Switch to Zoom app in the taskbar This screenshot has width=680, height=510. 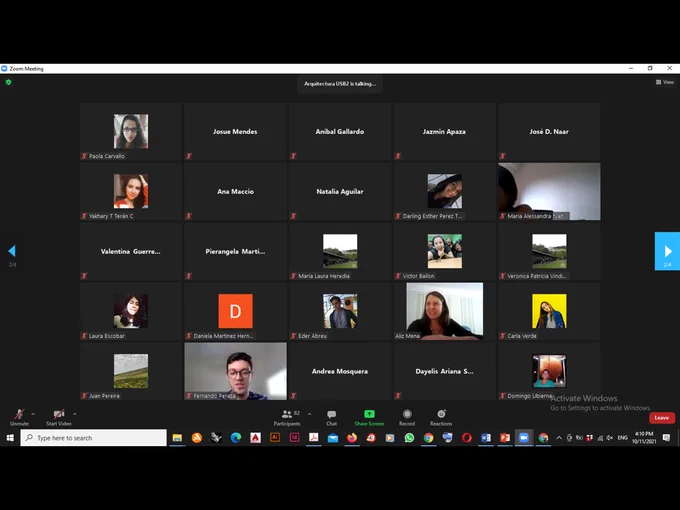(524, 438)
